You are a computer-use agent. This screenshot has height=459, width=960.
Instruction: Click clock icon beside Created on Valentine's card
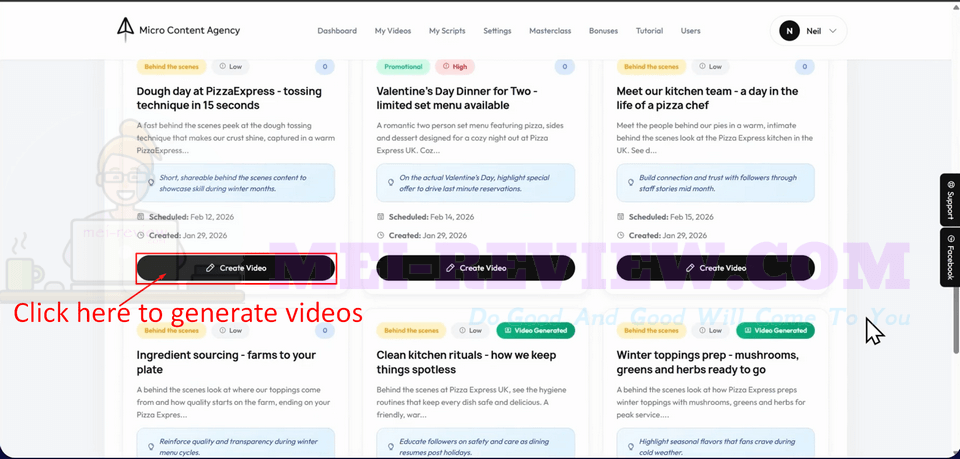point(380,235)
